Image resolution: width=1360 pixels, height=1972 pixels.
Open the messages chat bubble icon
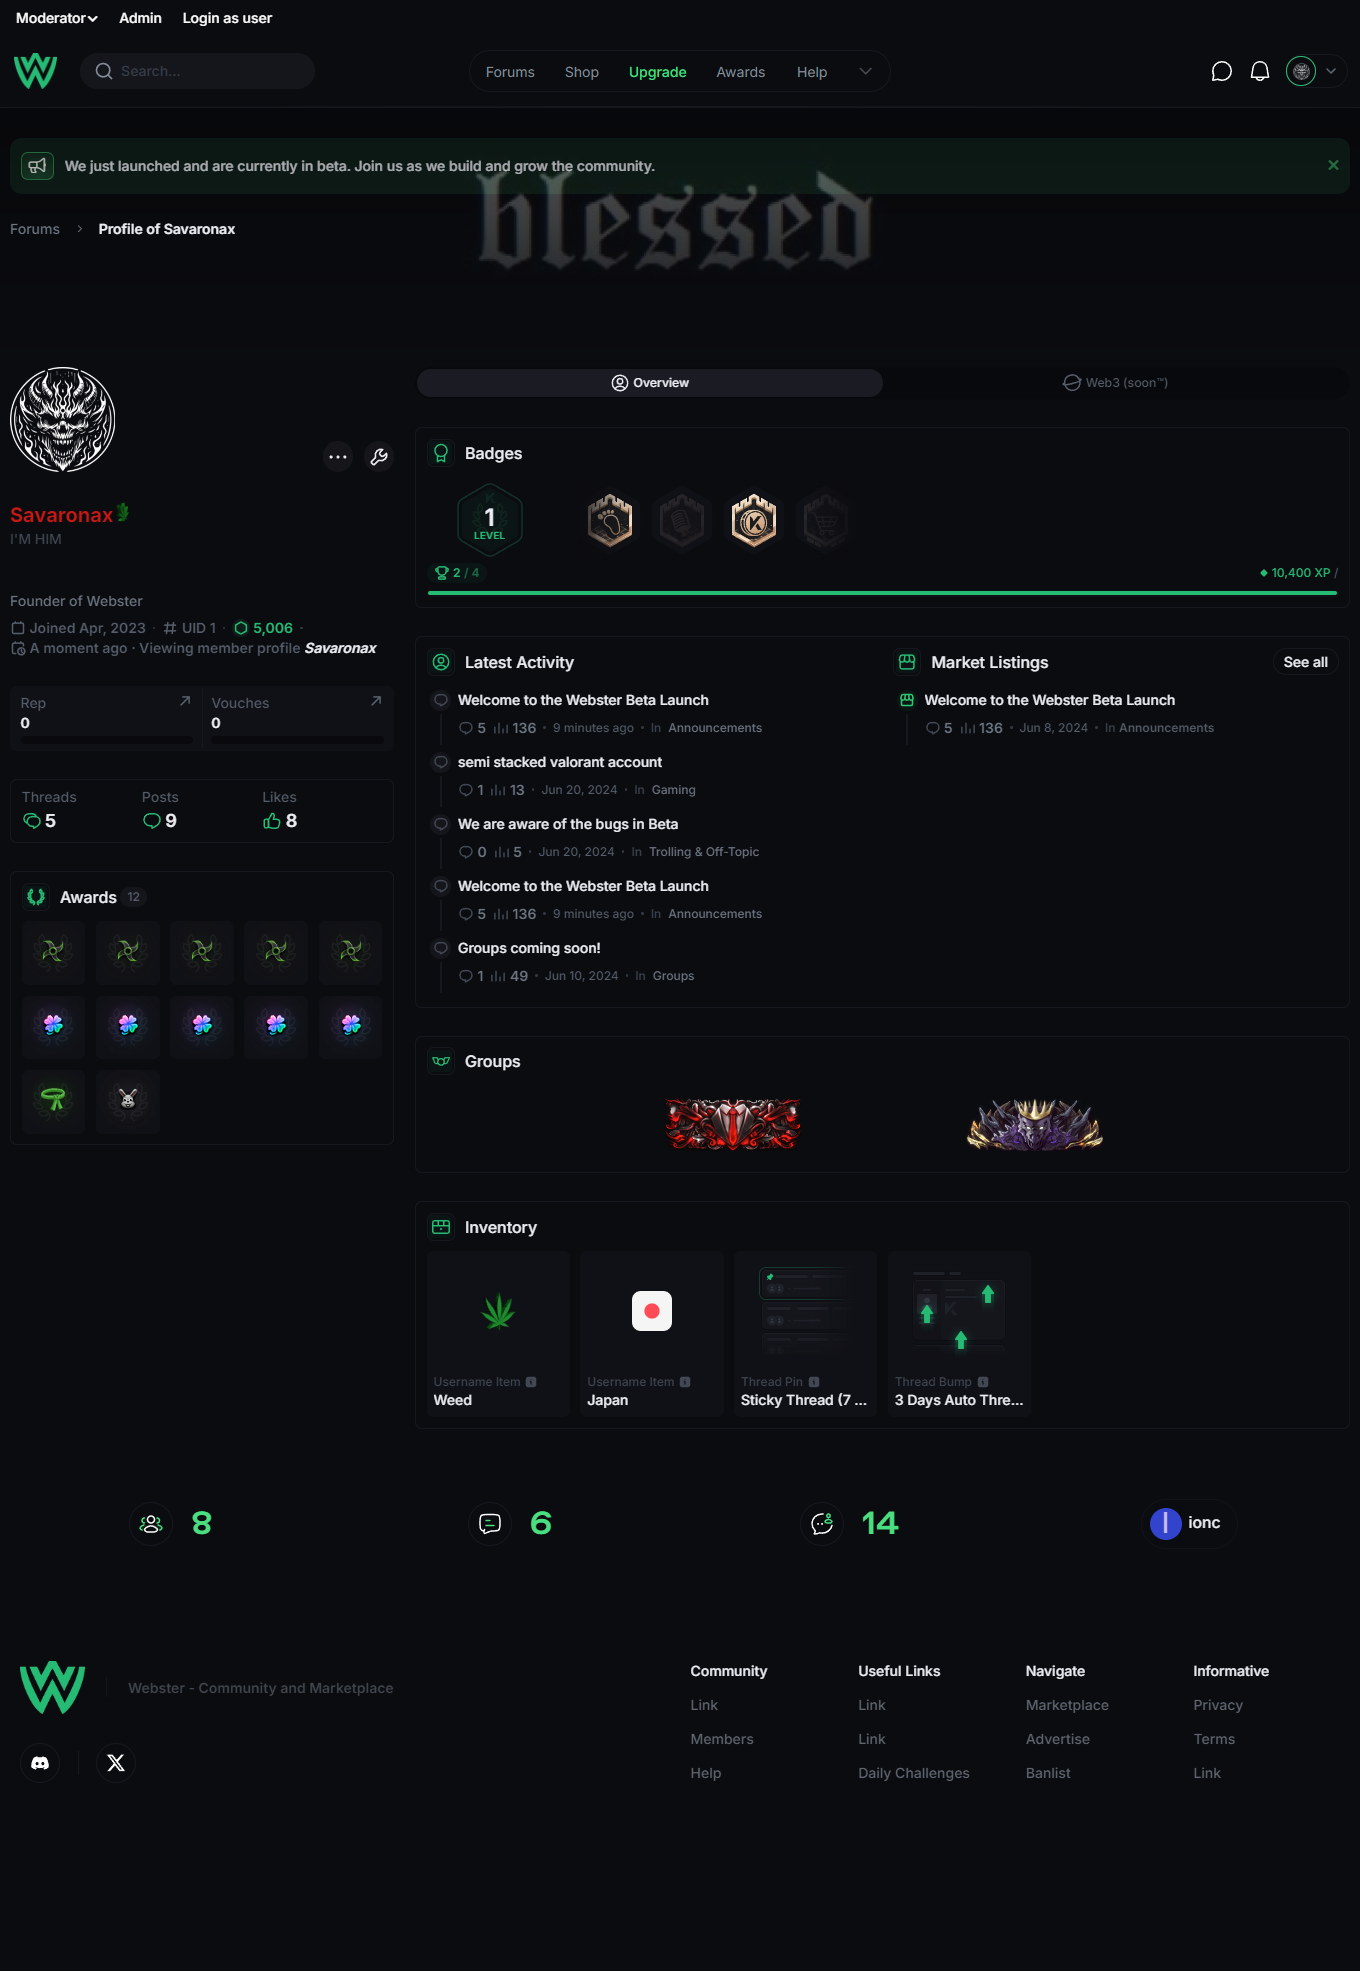click(x=1221, y=71)
